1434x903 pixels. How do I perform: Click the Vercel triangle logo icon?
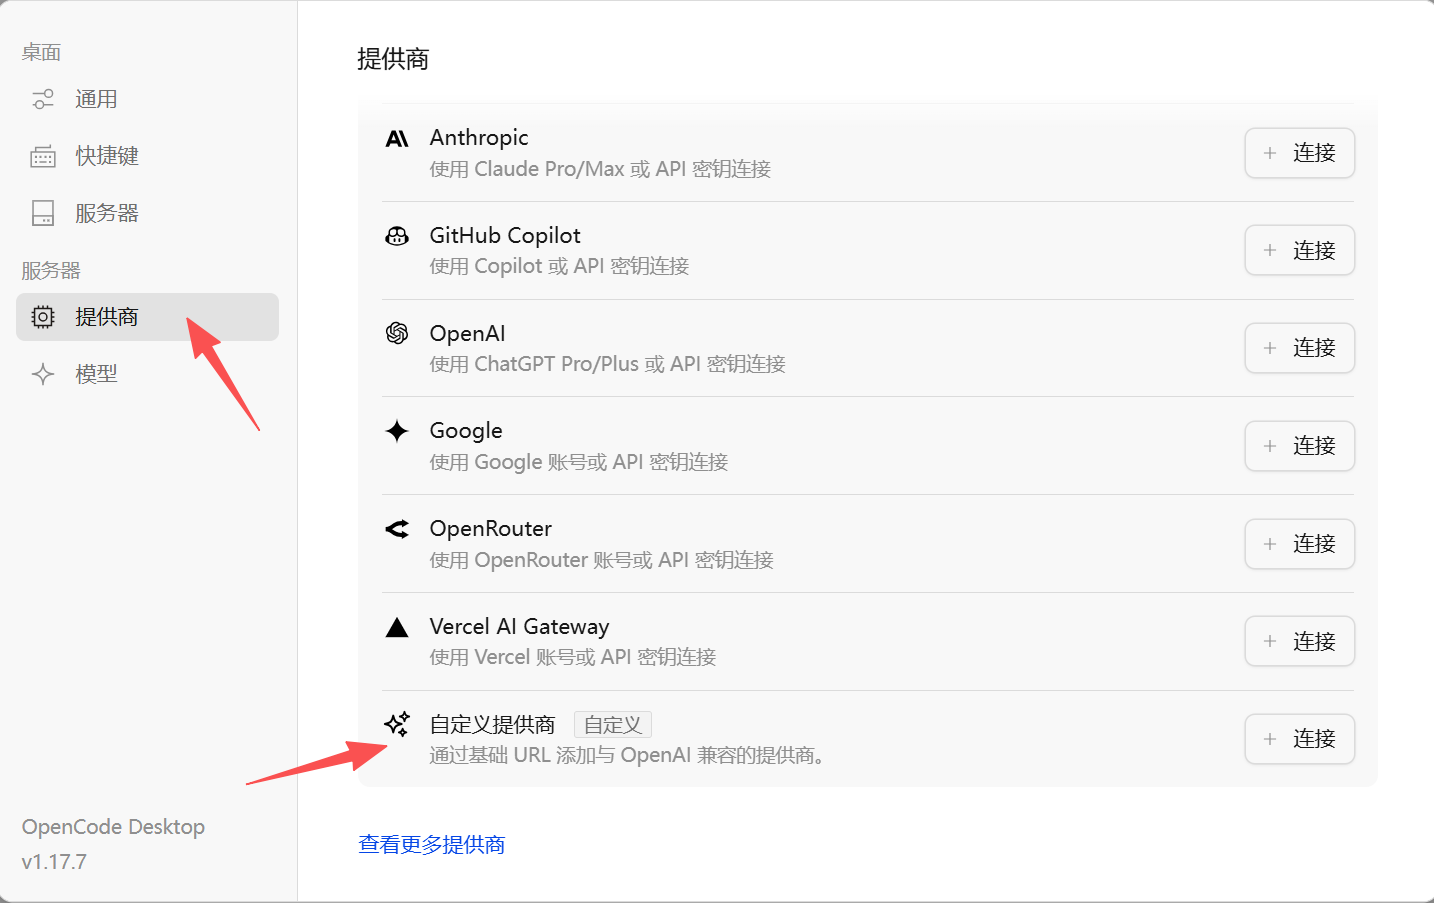coord(397,627)
